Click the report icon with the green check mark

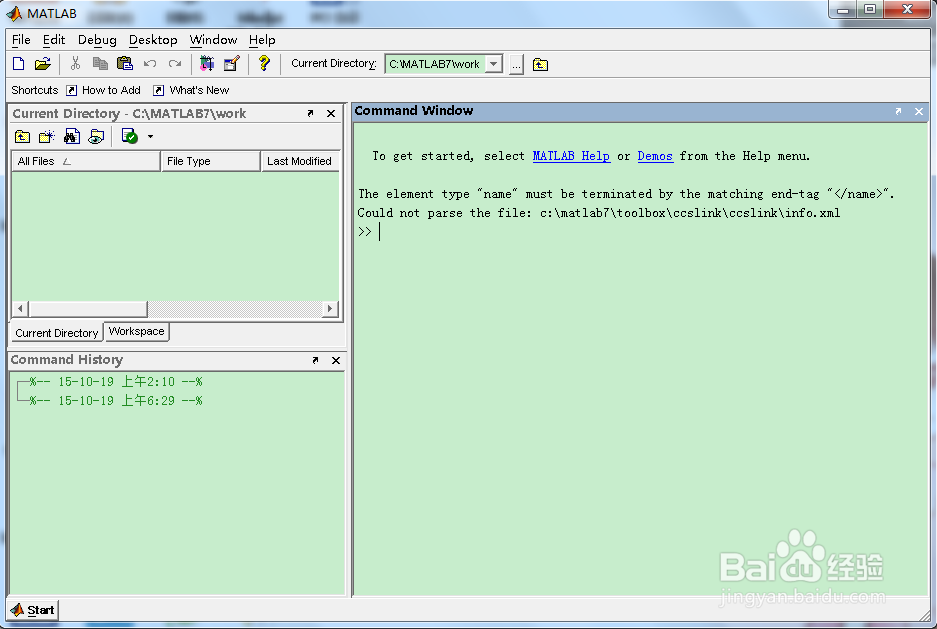point(129,136)
